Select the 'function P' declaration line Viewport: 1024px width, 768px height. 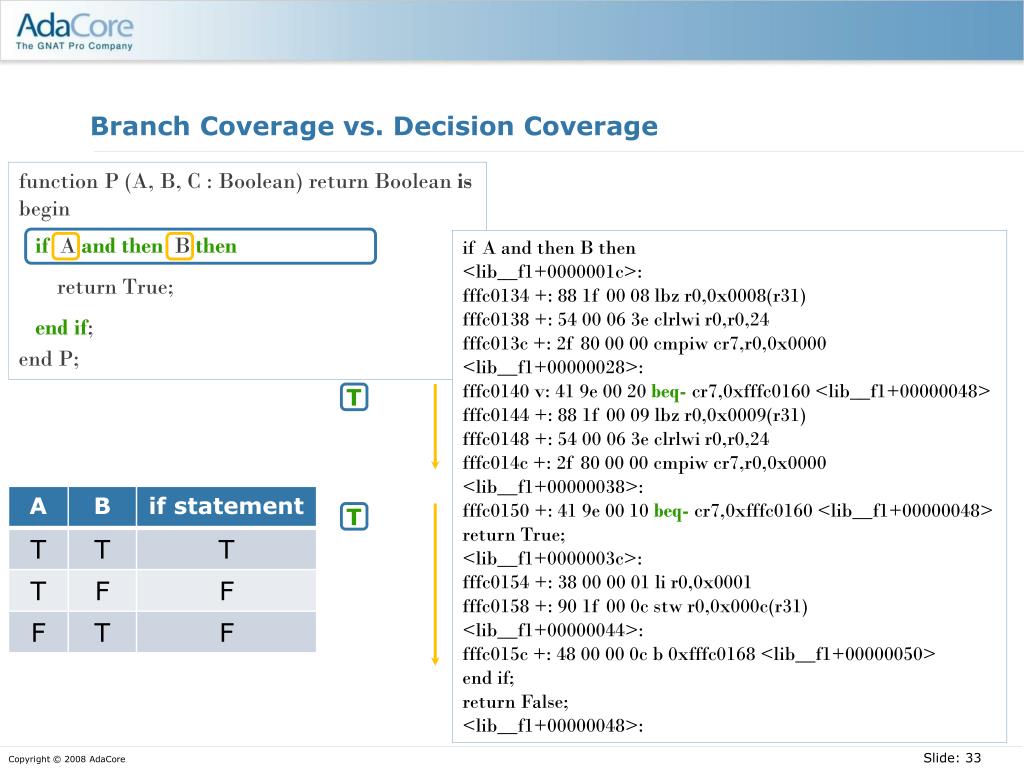[x=245, y=181]
